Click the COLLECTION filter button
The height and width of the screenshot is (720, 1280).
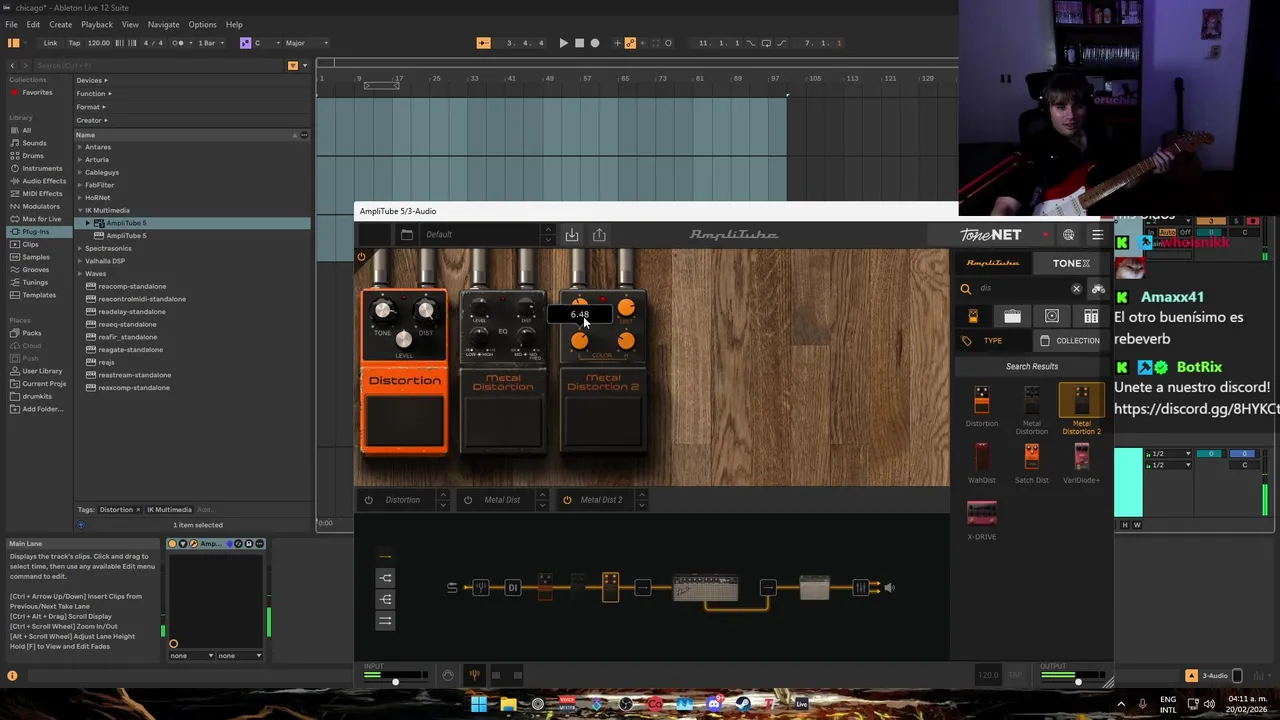click(1070, 341)
